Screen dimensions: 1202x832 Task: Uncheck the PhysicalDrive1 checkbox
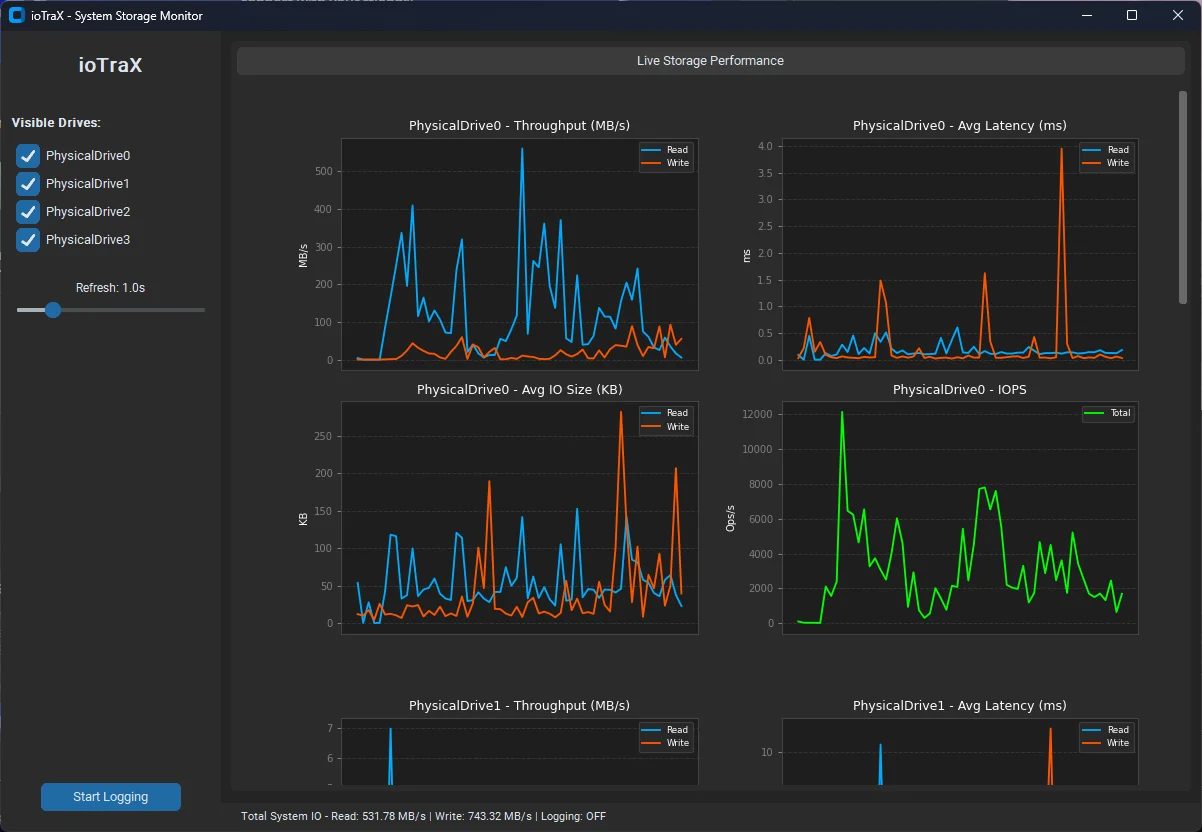tap(28, 184)
